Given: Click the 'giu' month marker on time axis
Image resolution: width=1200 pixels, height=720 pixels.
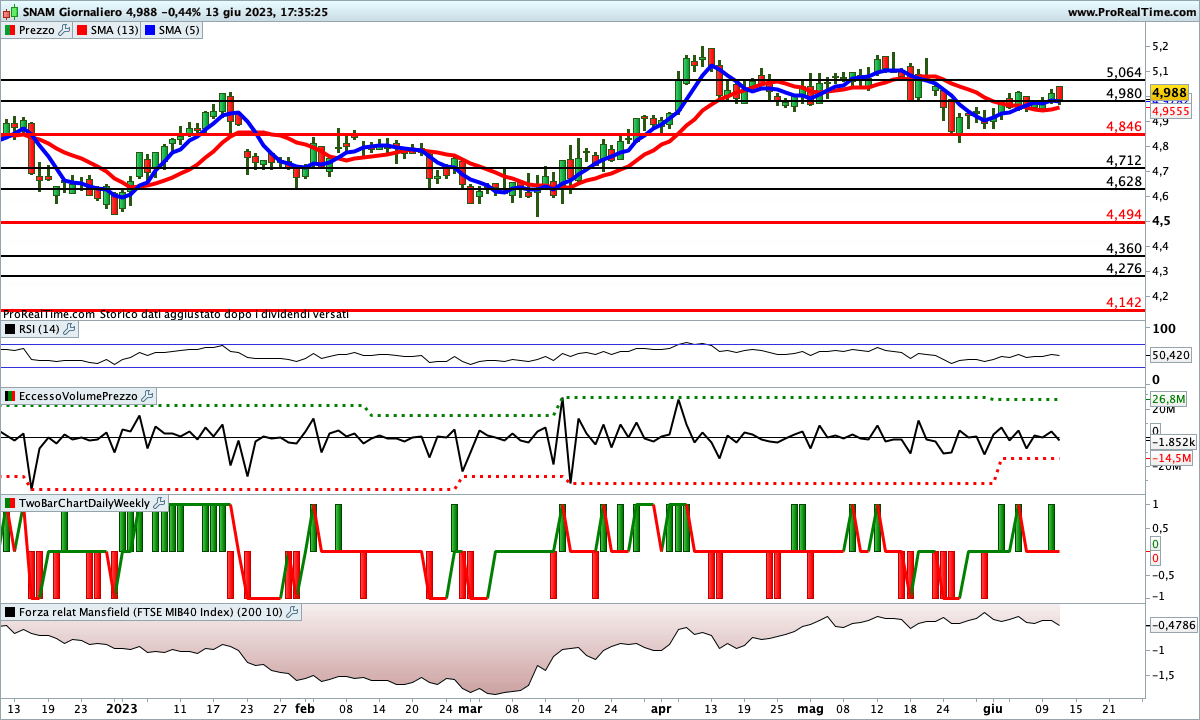Looking at the screenshot, I should 993,708.
